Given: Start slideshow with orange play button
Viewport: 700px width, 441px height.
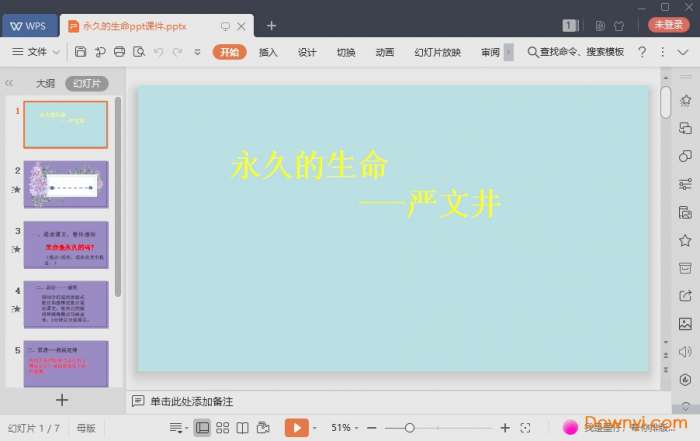Looking at the screenshot, I should click(x=296, y=428).
